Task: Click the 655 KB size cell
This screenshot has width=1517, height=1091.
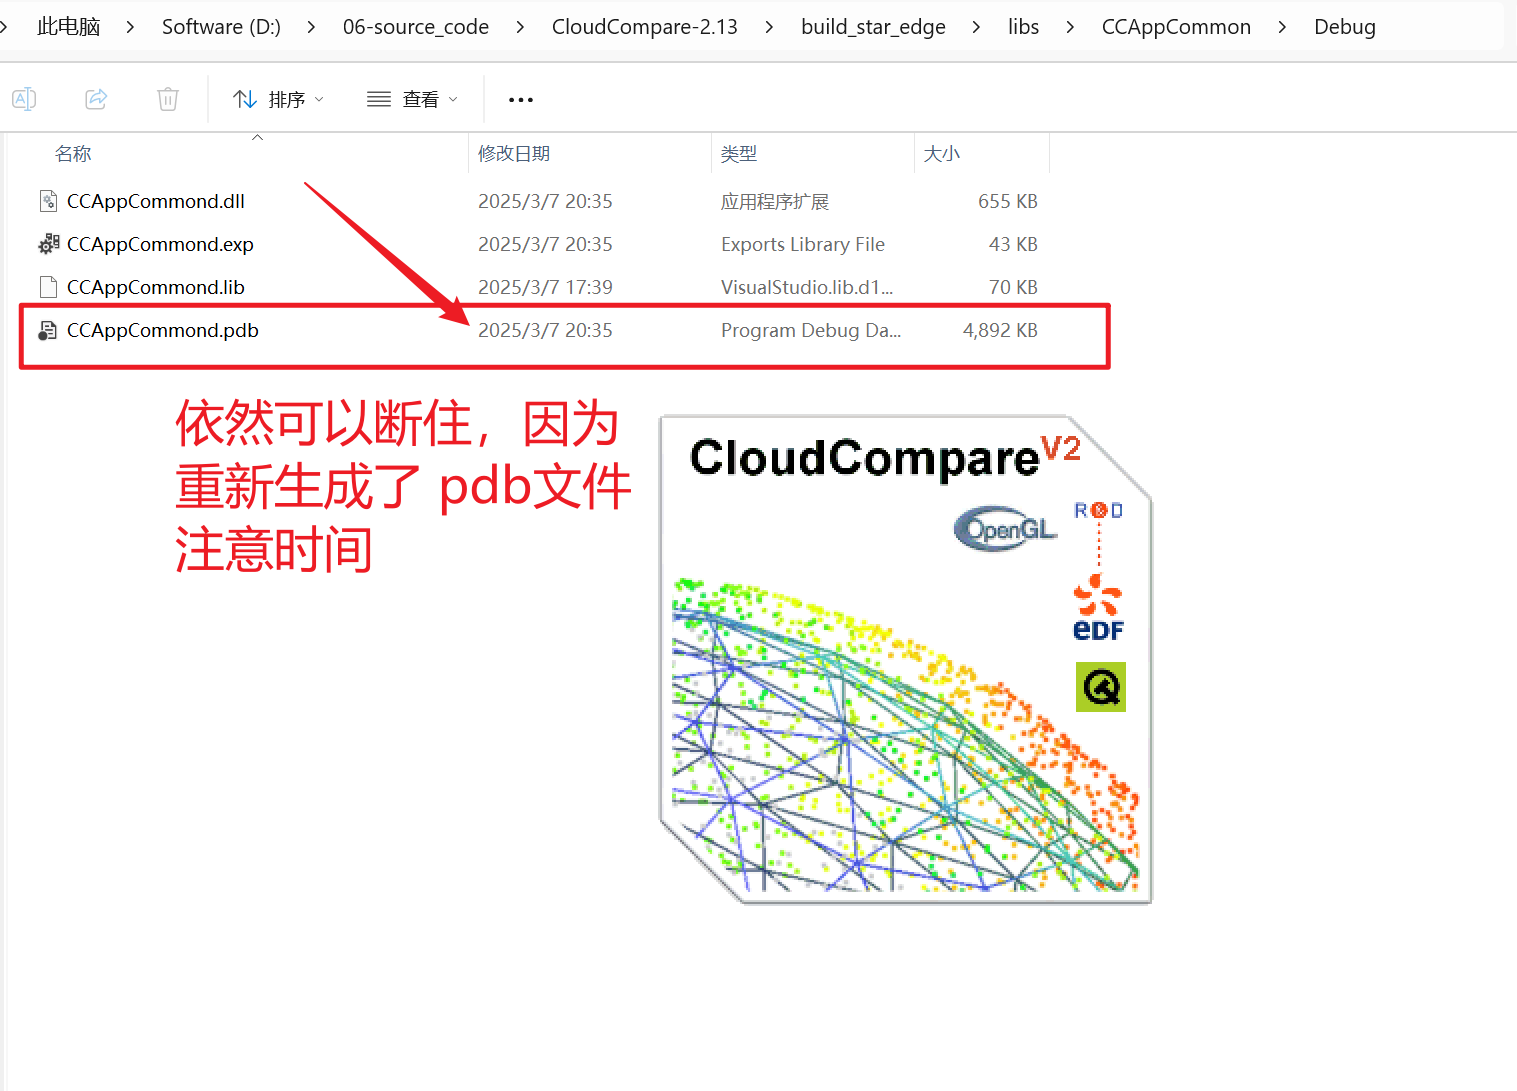Action: point(1008,201)
